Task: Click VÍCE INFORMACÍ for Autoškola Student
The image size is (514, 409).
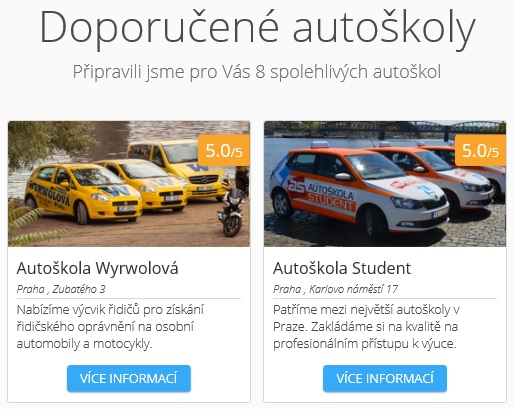Action: tap(385, 378)
